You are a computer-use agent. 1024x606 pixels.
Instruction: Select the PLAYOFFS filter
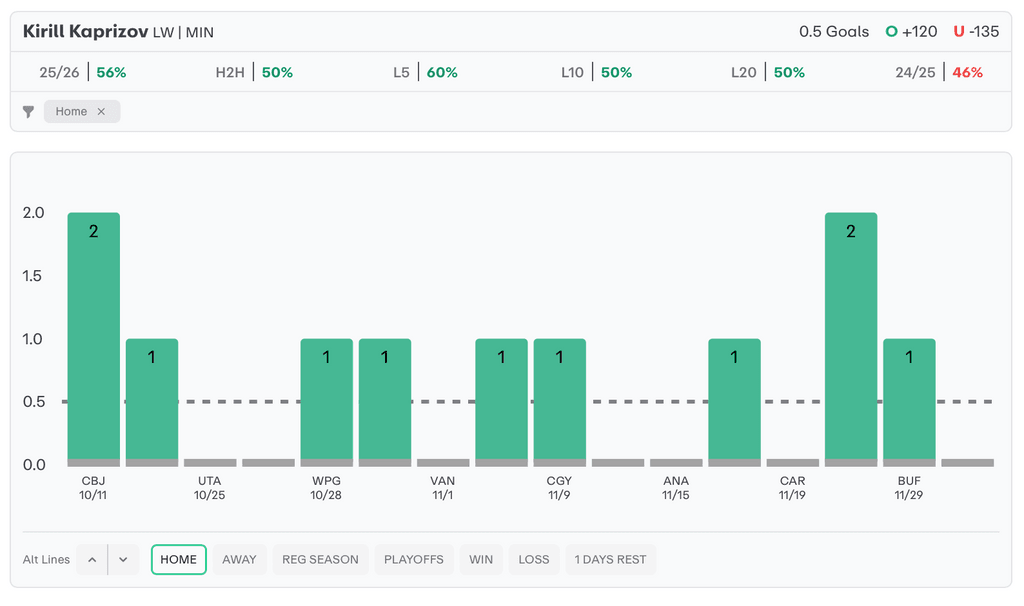(x=414, y=560)
